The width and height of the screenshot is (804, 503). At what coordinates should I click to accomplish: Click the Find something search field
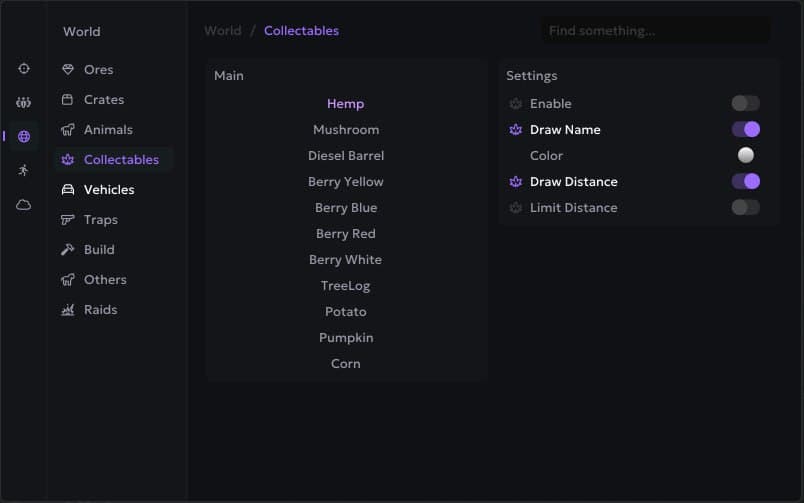tap(655, 31)
